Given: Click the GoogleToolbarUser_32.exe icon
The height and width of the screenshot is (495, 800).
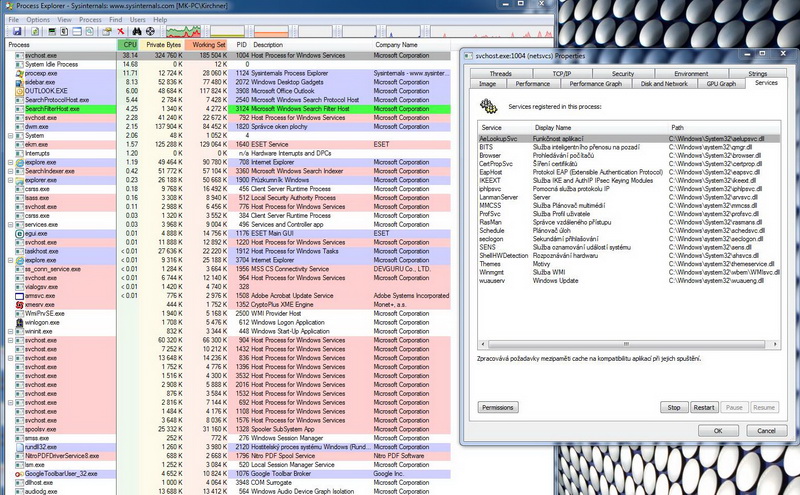Looking at the screenshot, I should click(x=19, y=474).
